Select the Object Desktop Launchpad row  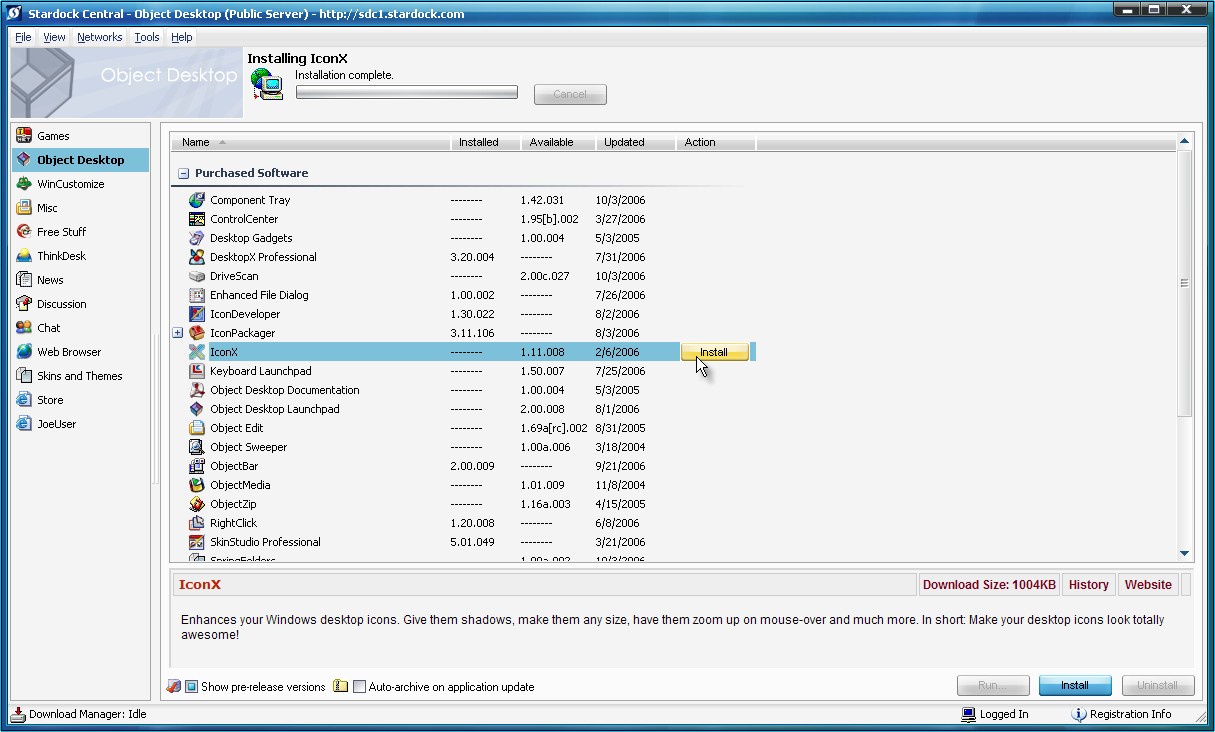pyautogui.click(x=465, y=409)
